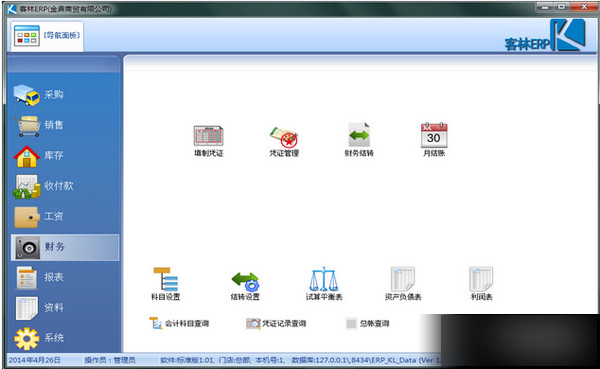600x369 pixels.
Task: Open 试算平衡表 trial balance scales icon
Action: [x=324, y=284]
